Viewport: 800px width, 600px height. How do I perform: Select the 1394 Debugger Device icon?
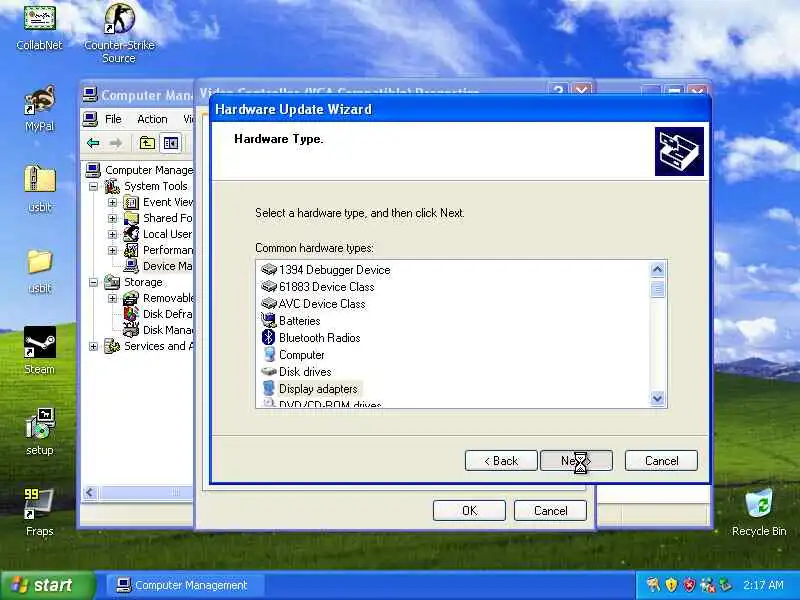coord(269,269)
